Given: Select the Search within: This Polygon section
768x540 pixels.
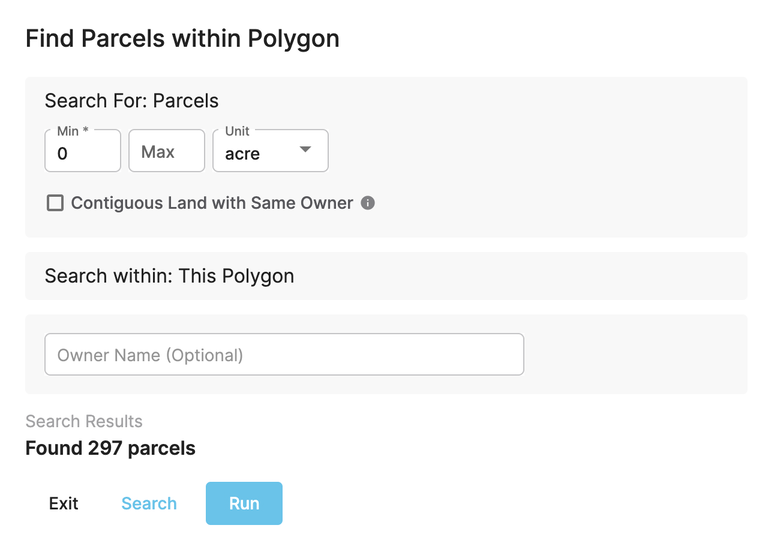Looking at the screenshot, I should (x=170, y=276).
